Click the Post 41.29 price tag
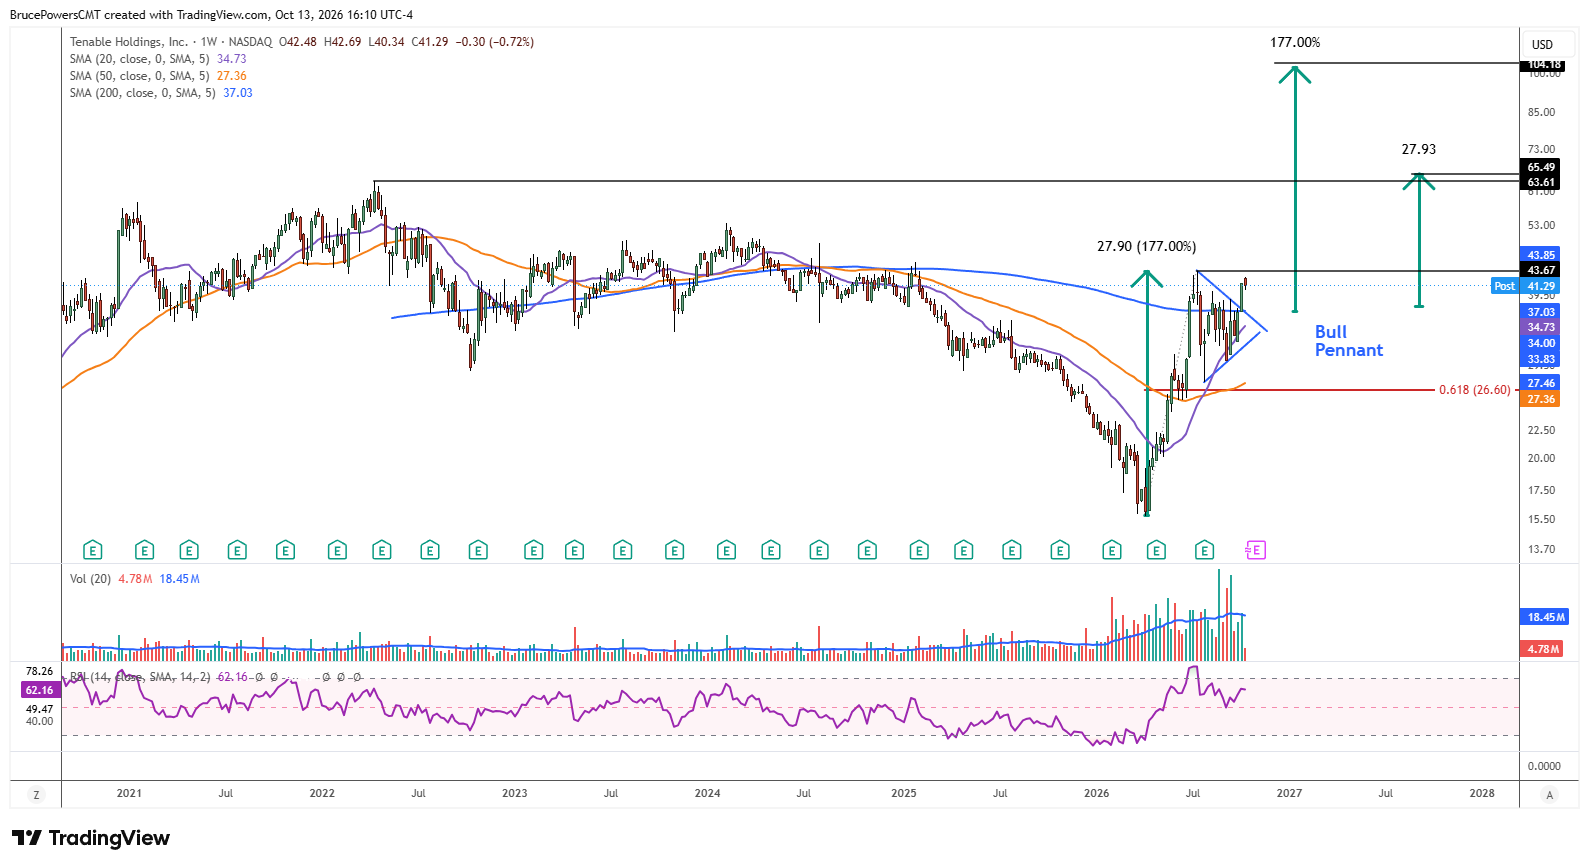1589x868 pixels. coord(1526,286)
